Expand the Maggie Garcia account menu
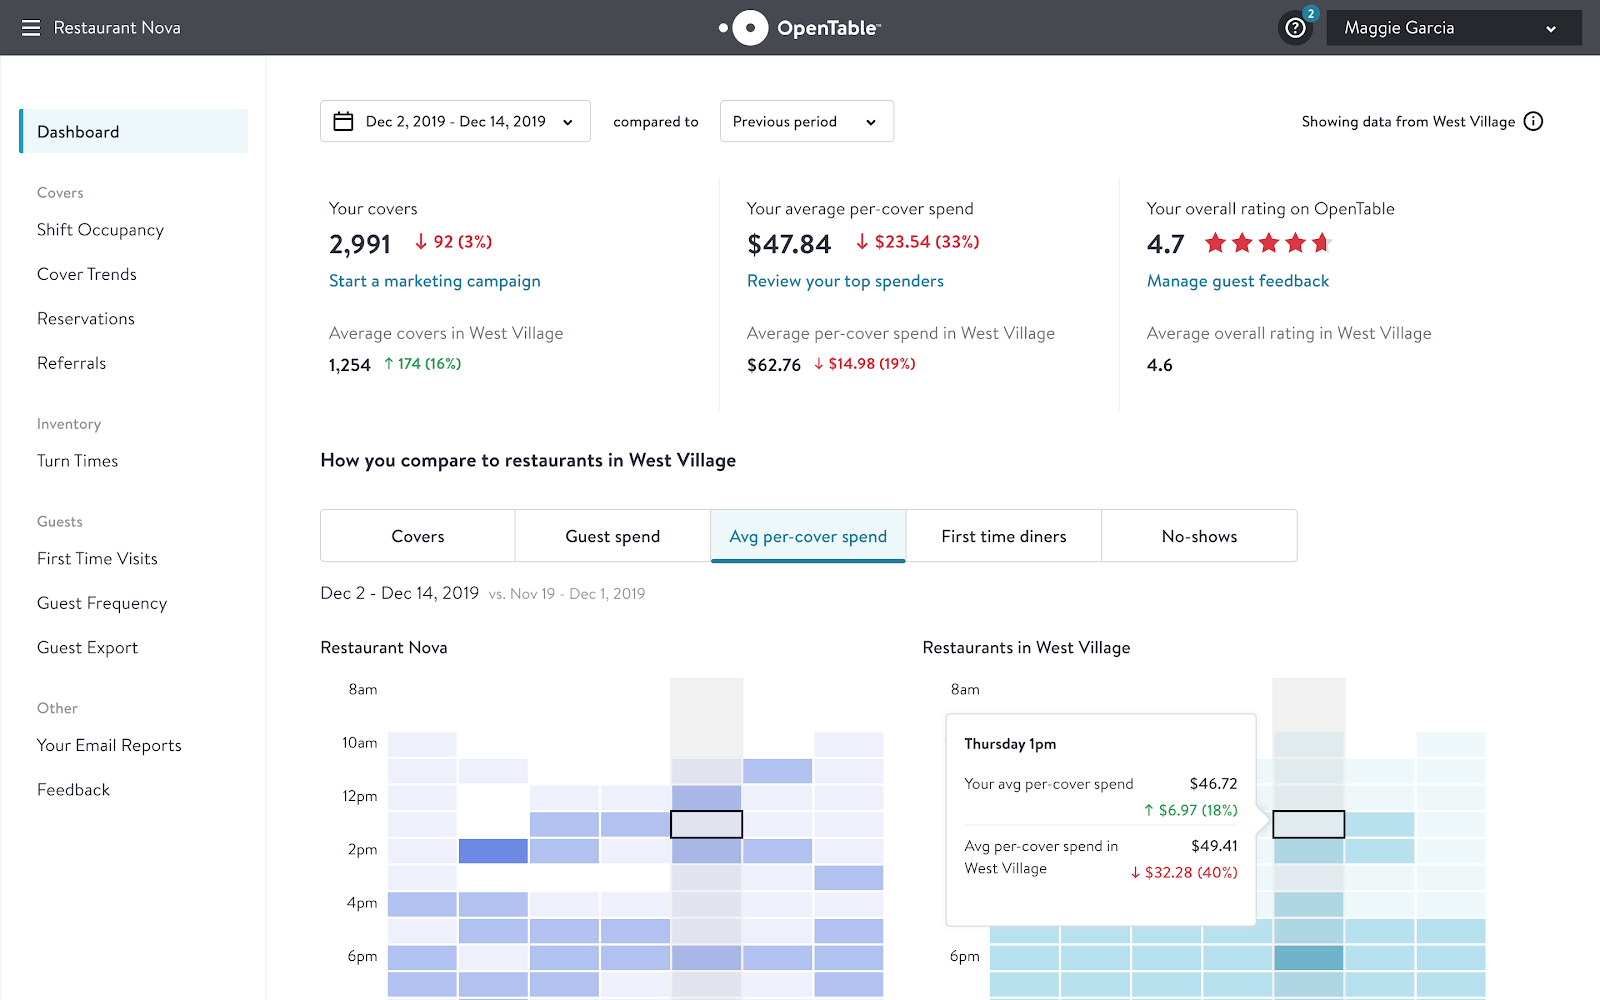Screen dimensions: 1600x1000 click(1453, 28)
